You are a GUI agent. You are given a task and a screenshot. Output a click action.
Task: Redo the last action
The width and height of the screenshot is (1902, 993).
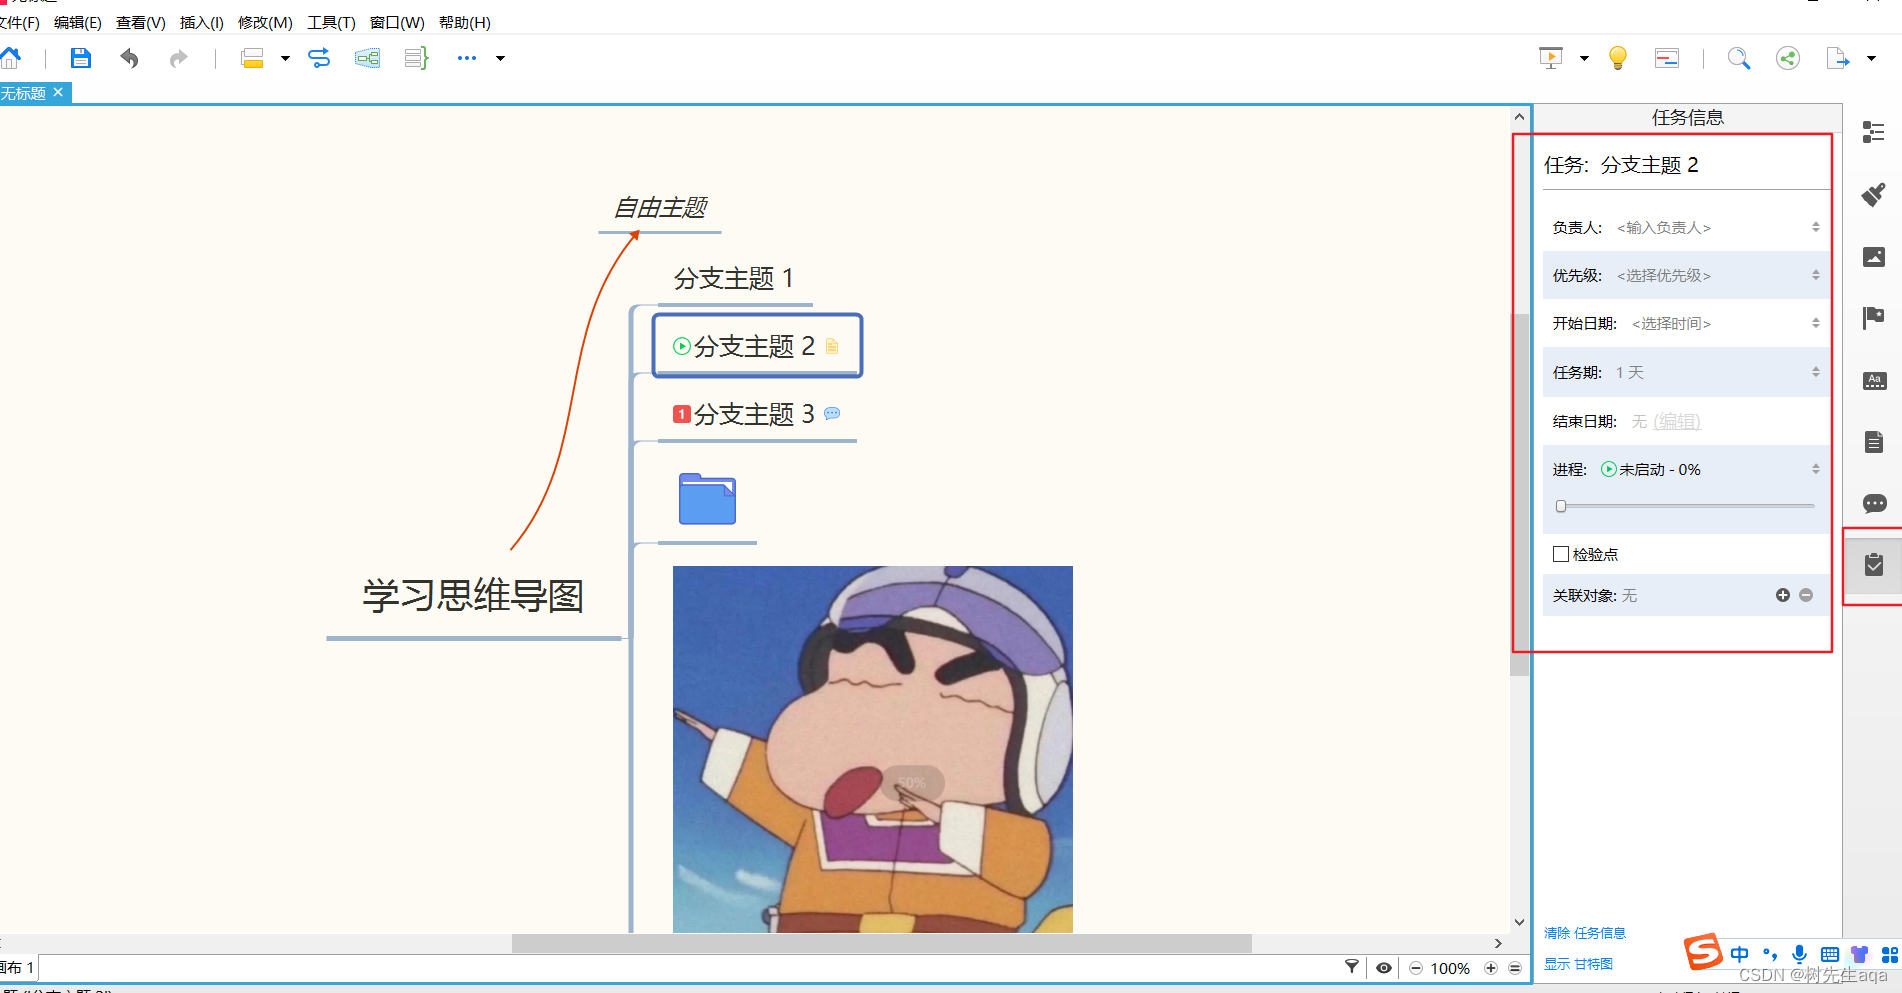click(178, 58)
